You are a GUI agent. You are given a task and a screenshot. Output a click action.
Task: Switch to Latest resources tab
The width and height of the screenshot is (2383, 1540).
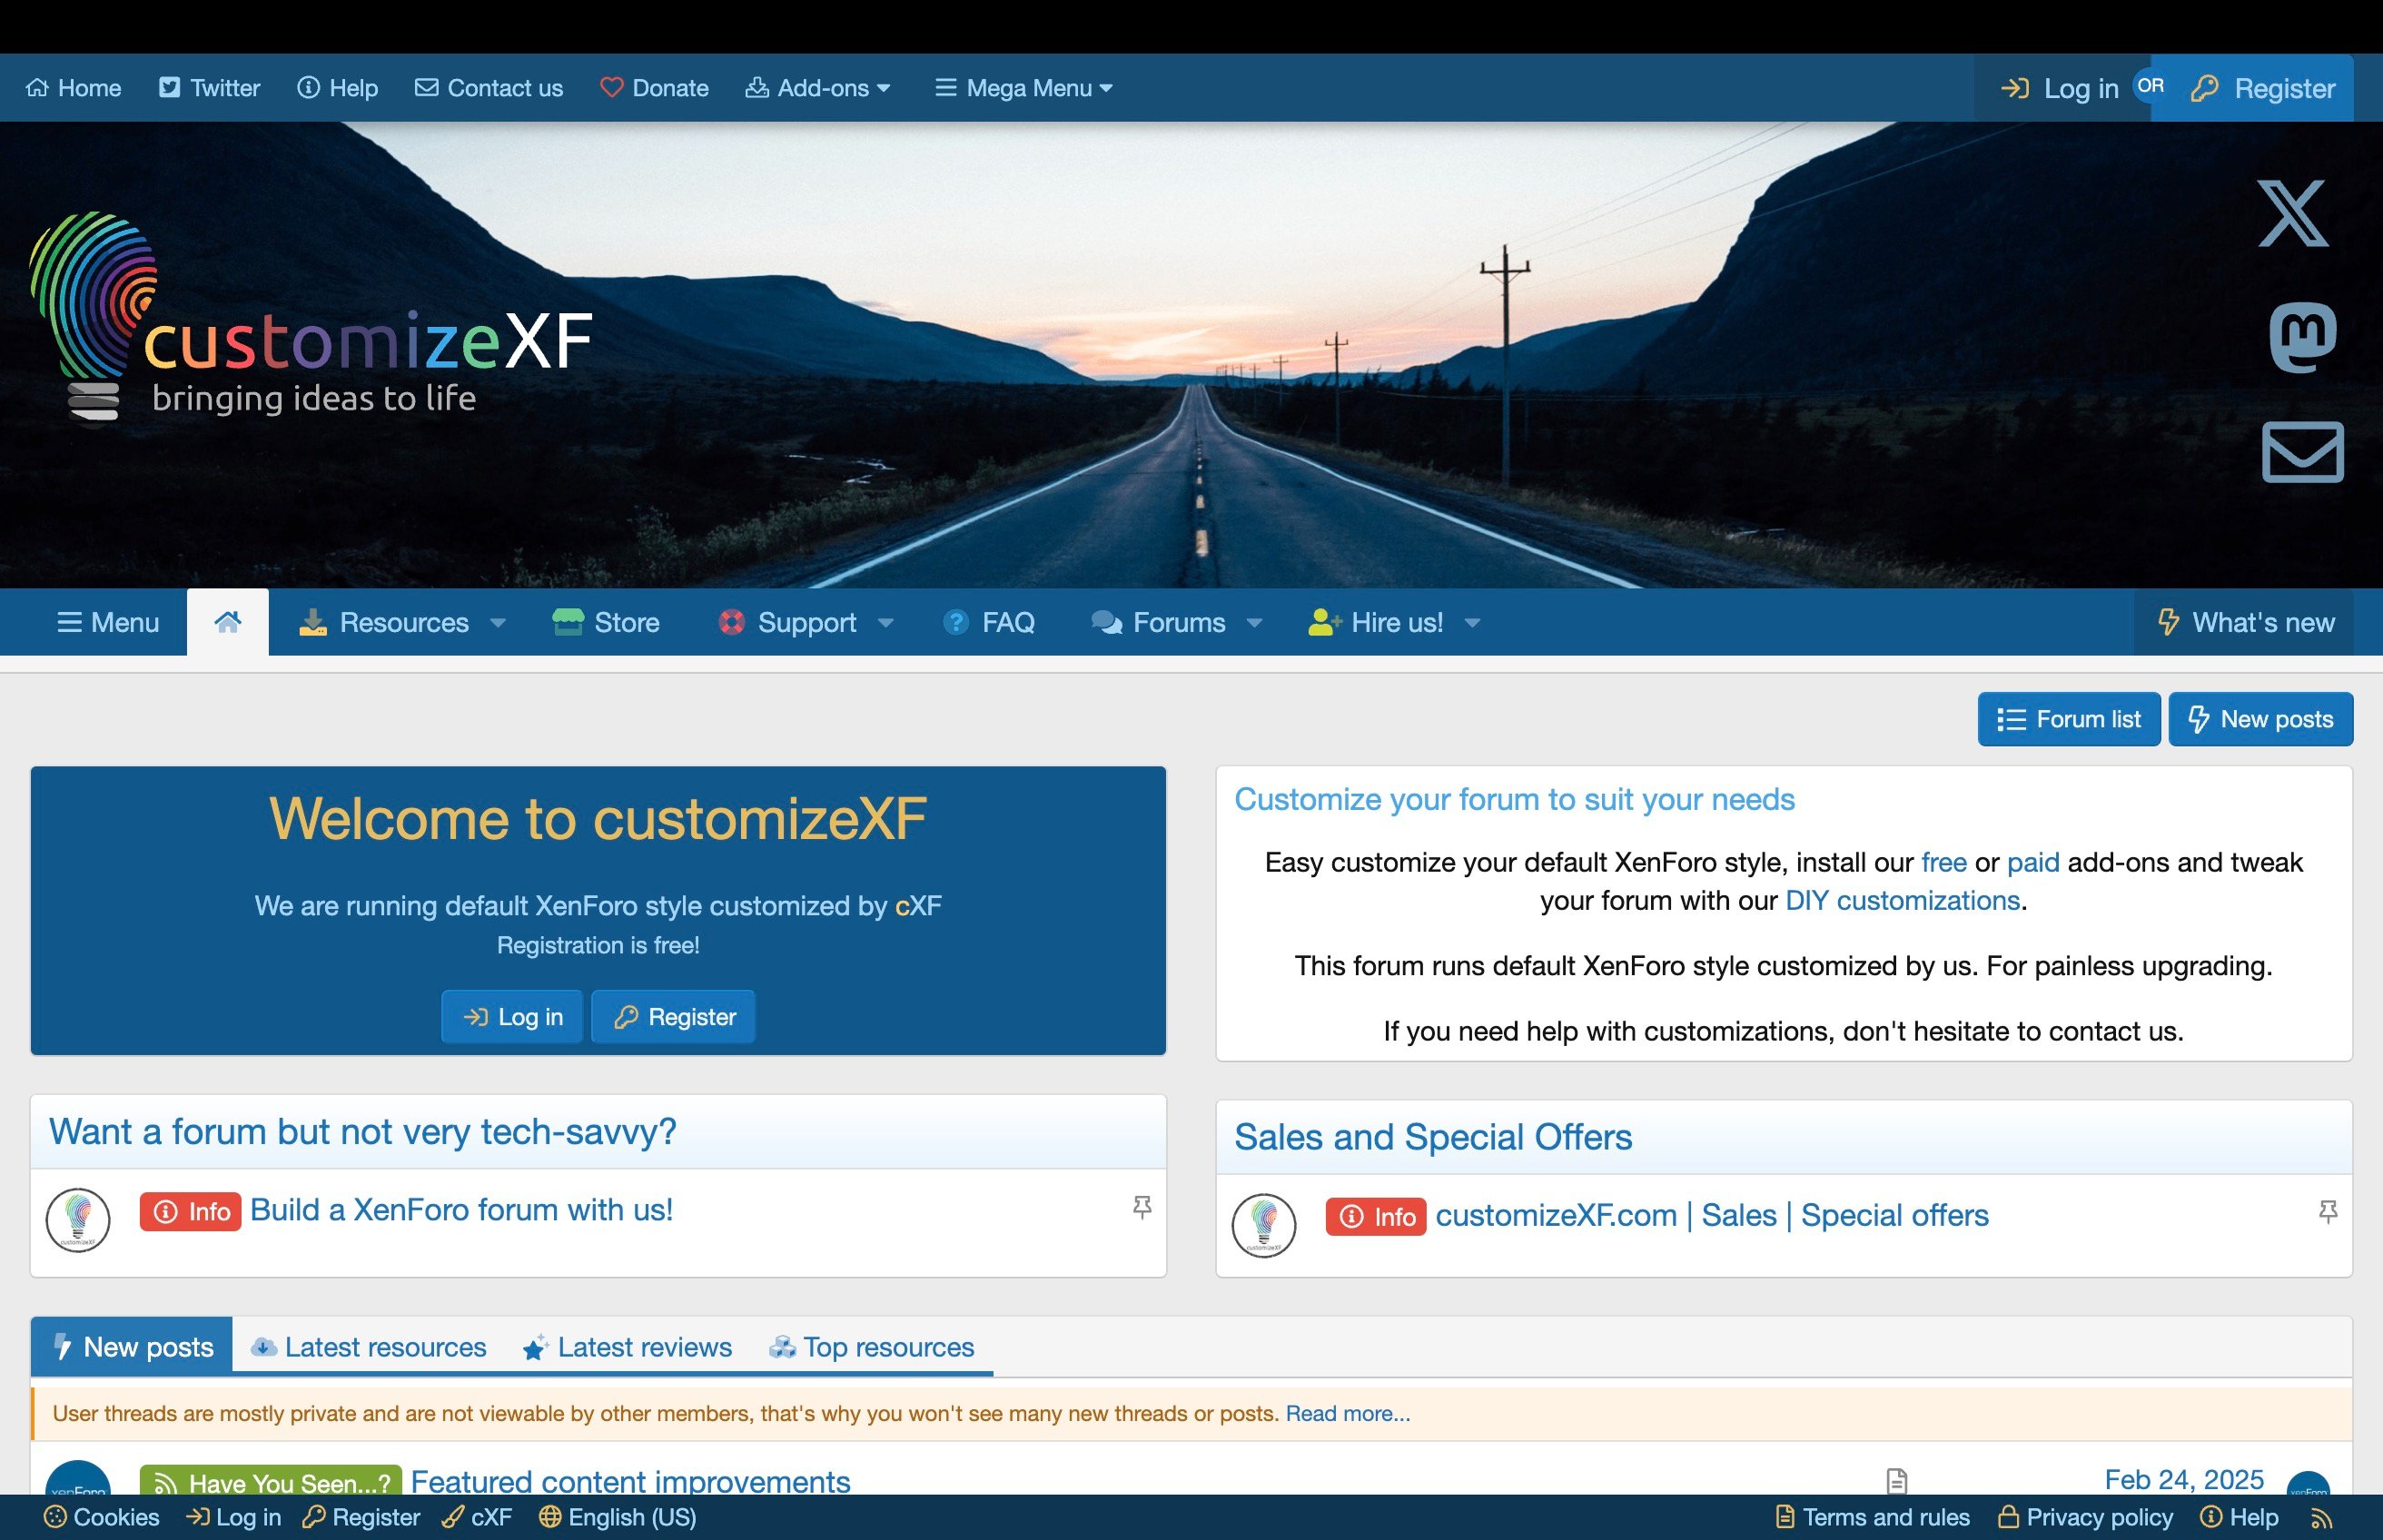click(368, 1347)
